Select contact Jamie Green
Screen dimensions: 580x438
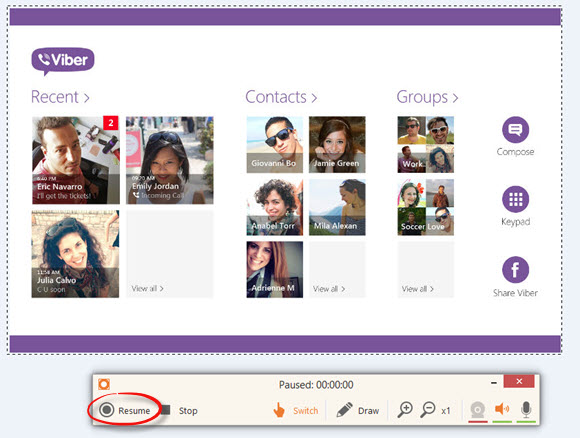337,145
